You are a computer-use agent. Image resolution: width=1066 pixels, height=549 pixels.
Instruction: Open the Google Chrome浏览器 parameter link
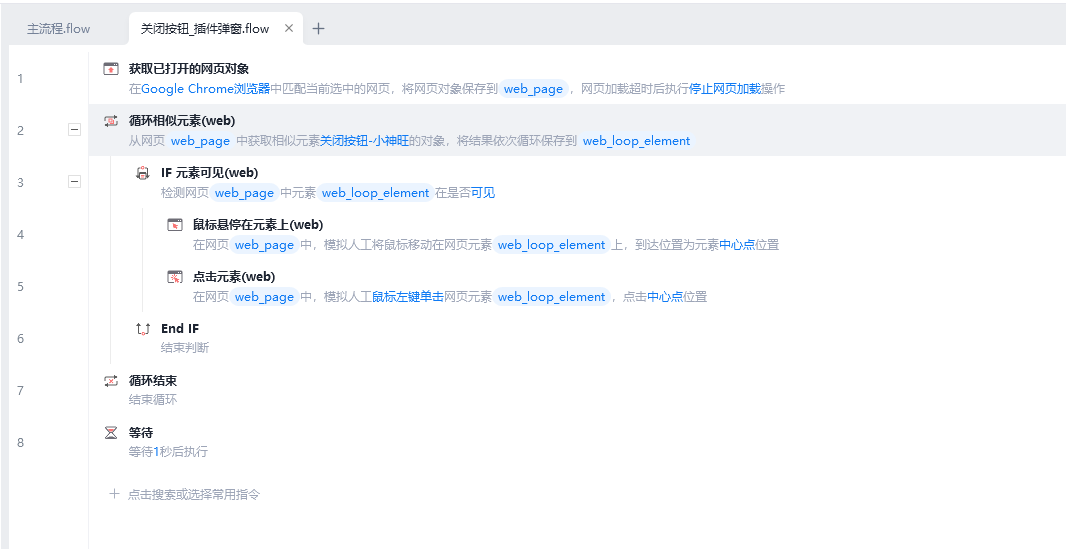[205, 89]
